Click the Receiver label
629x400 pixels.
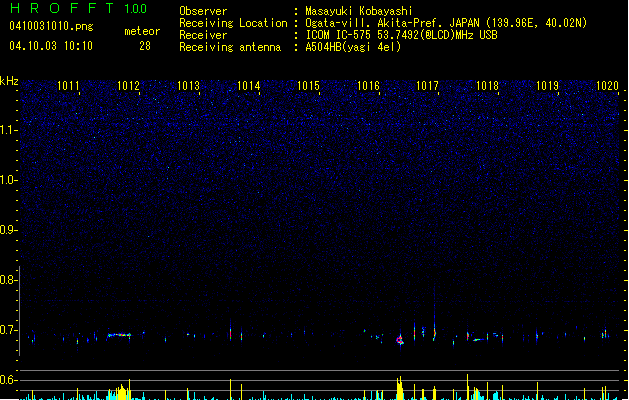pos(203,35)
